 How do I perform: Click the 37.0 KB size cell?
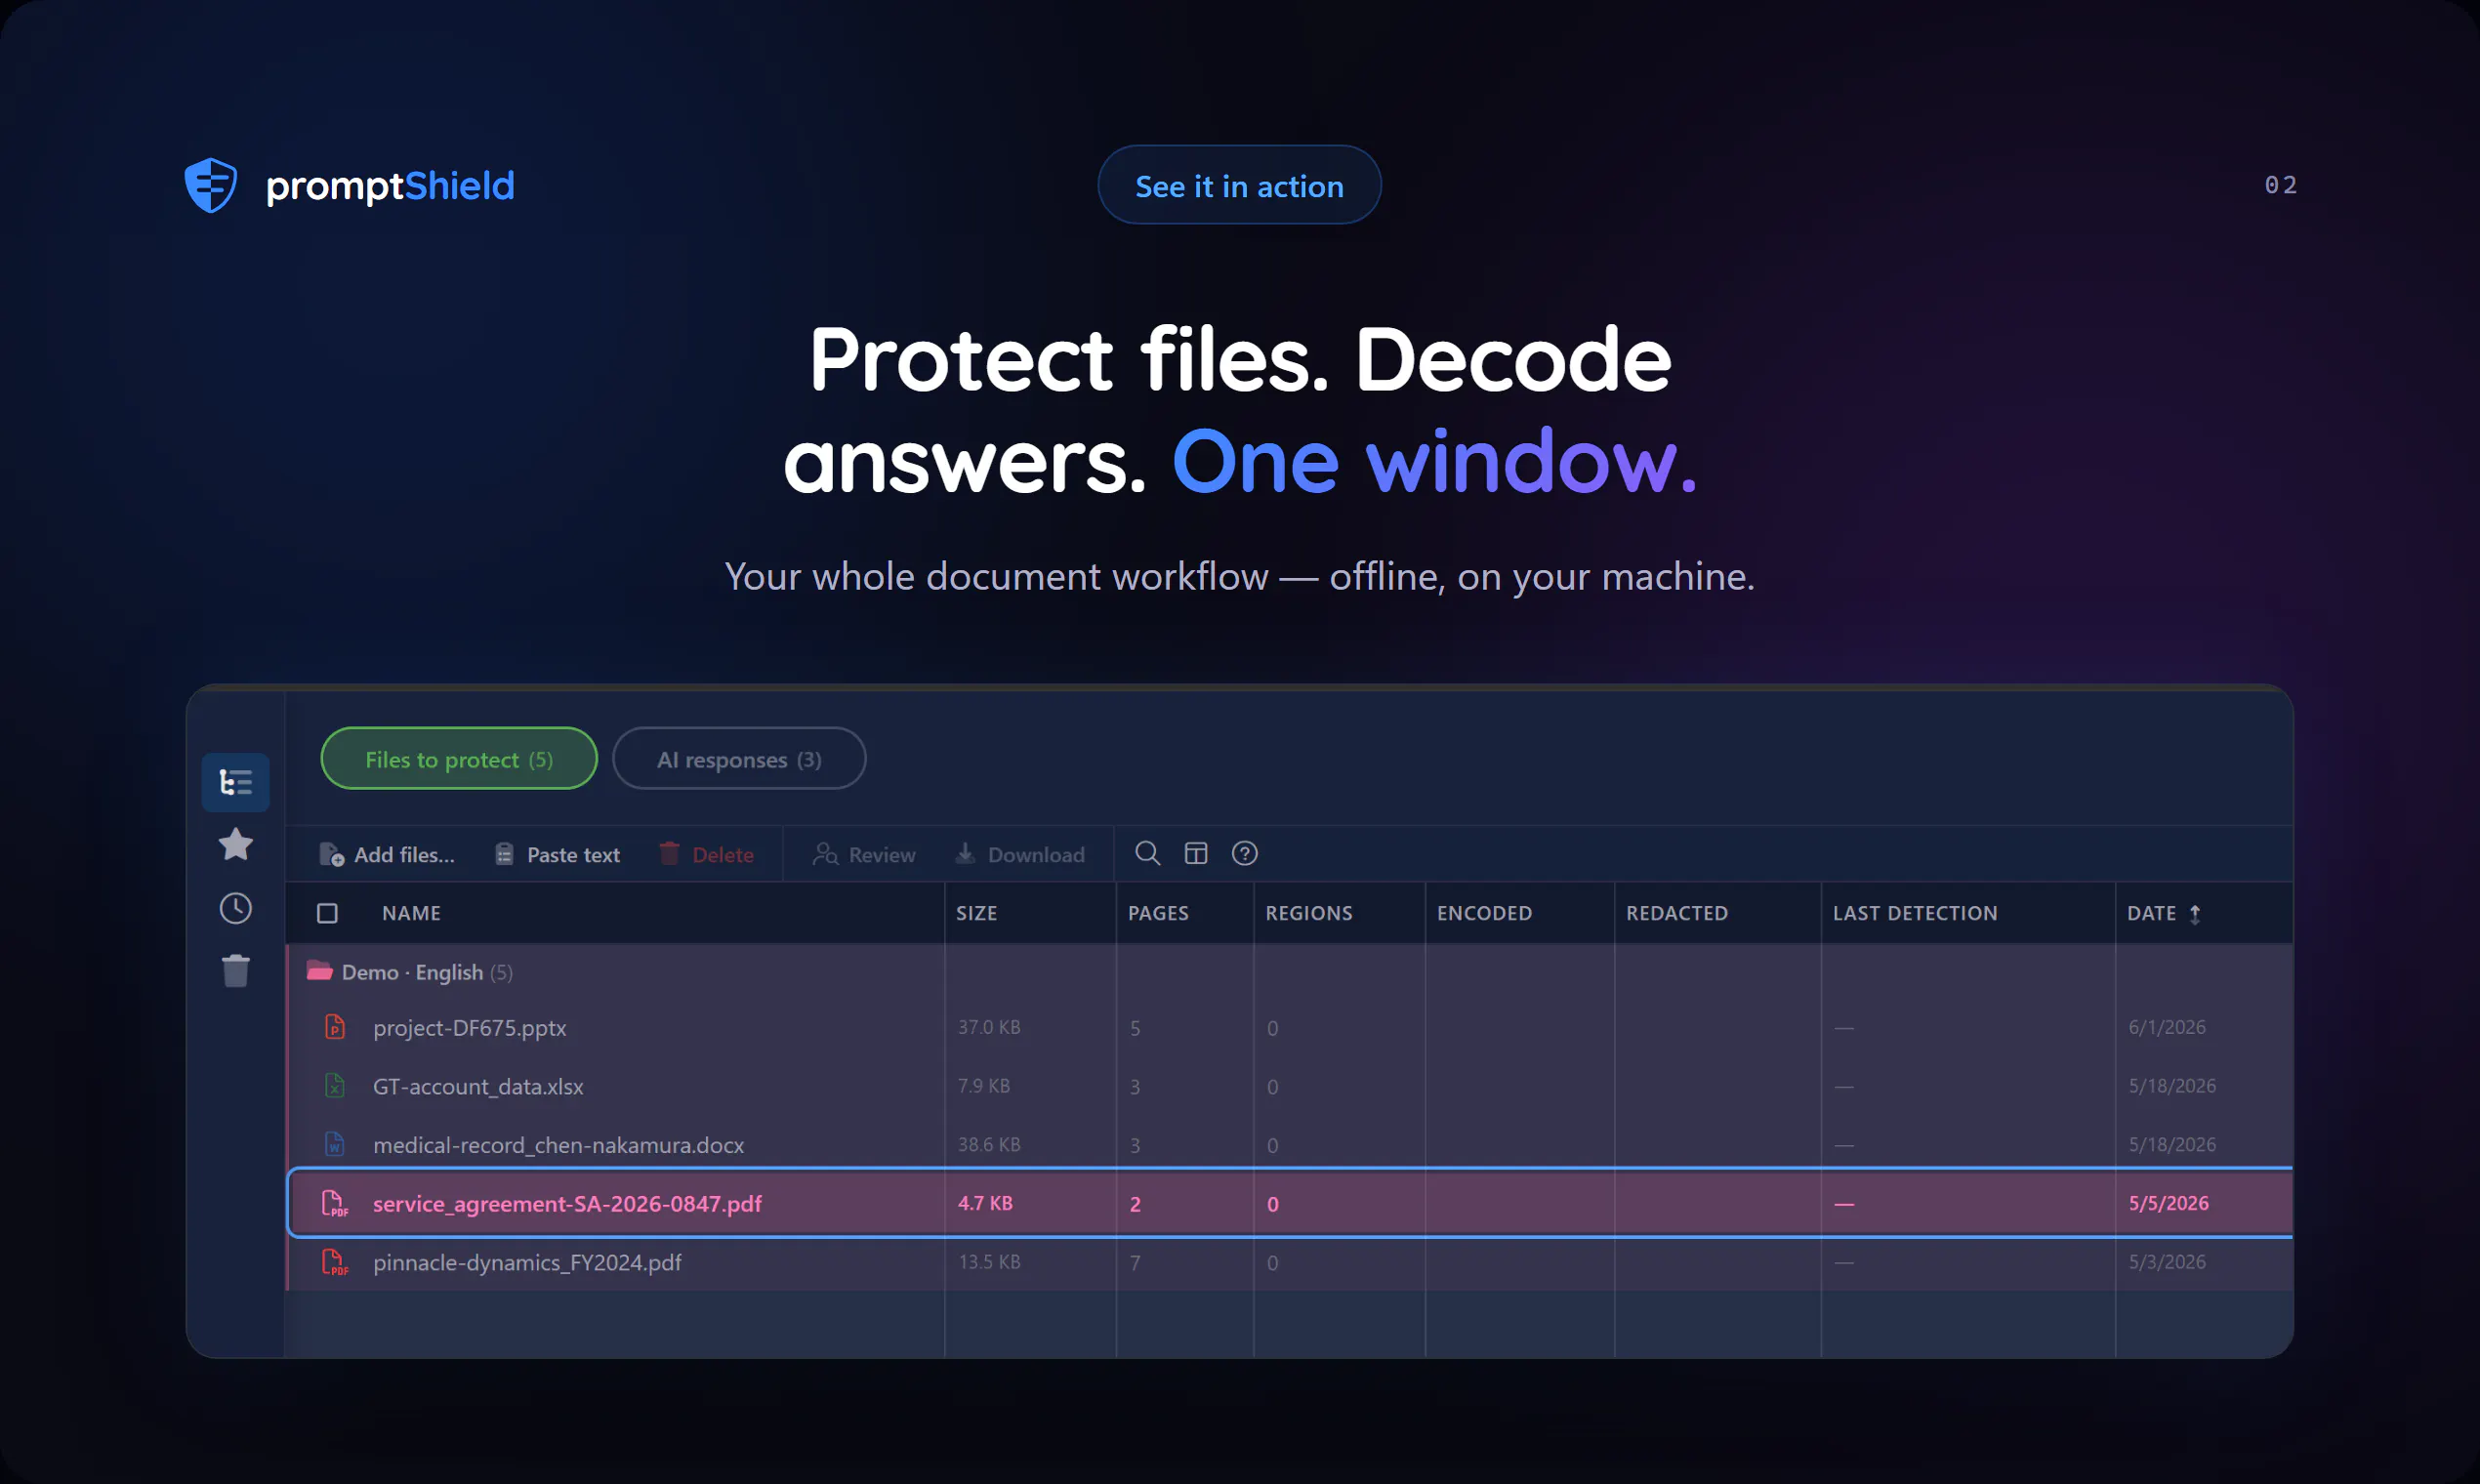tap(989, 1027)
